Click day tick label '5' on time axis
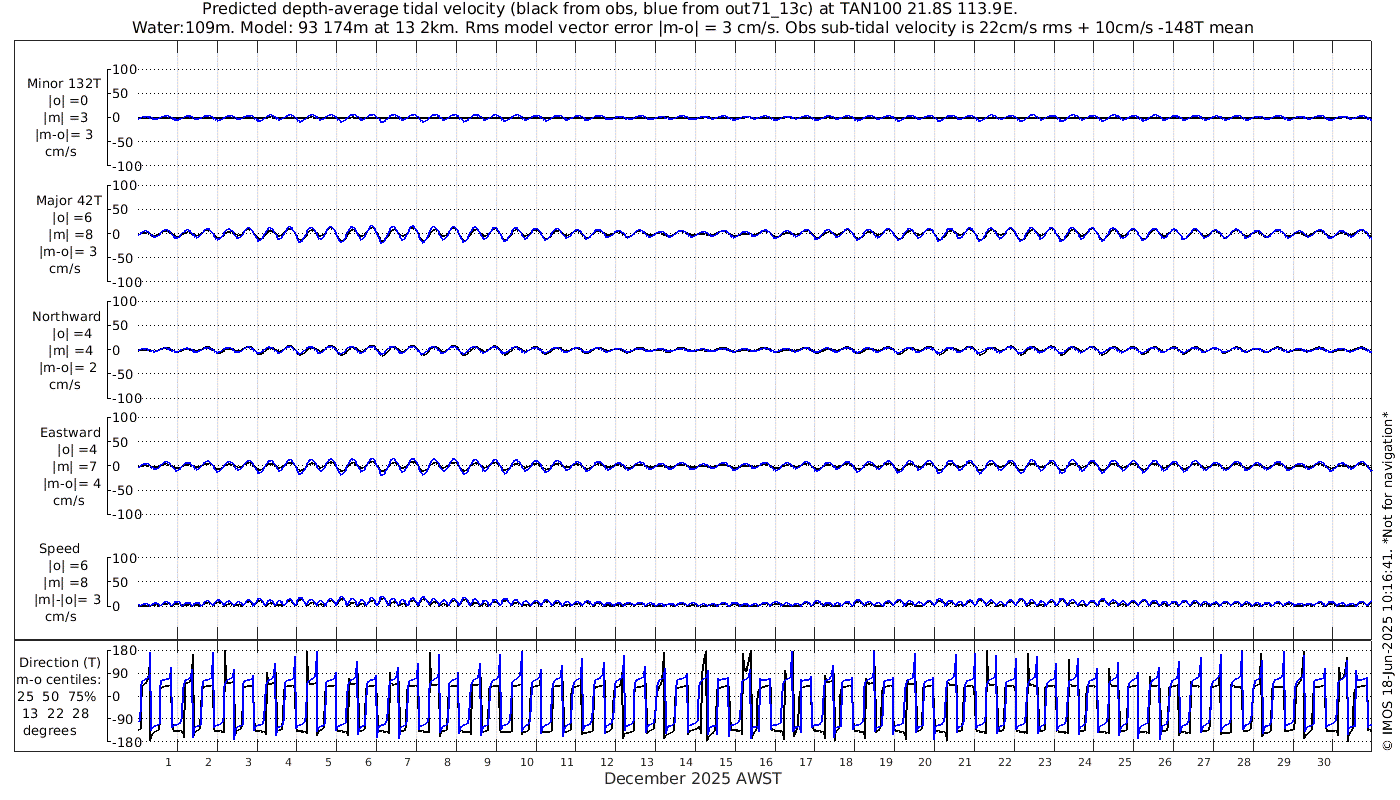 click(x=328, y=762)
